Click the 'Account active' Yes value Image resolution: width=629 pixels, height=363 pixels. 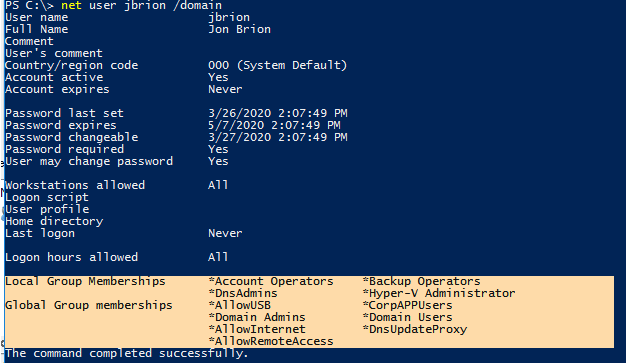pos(218,77)
